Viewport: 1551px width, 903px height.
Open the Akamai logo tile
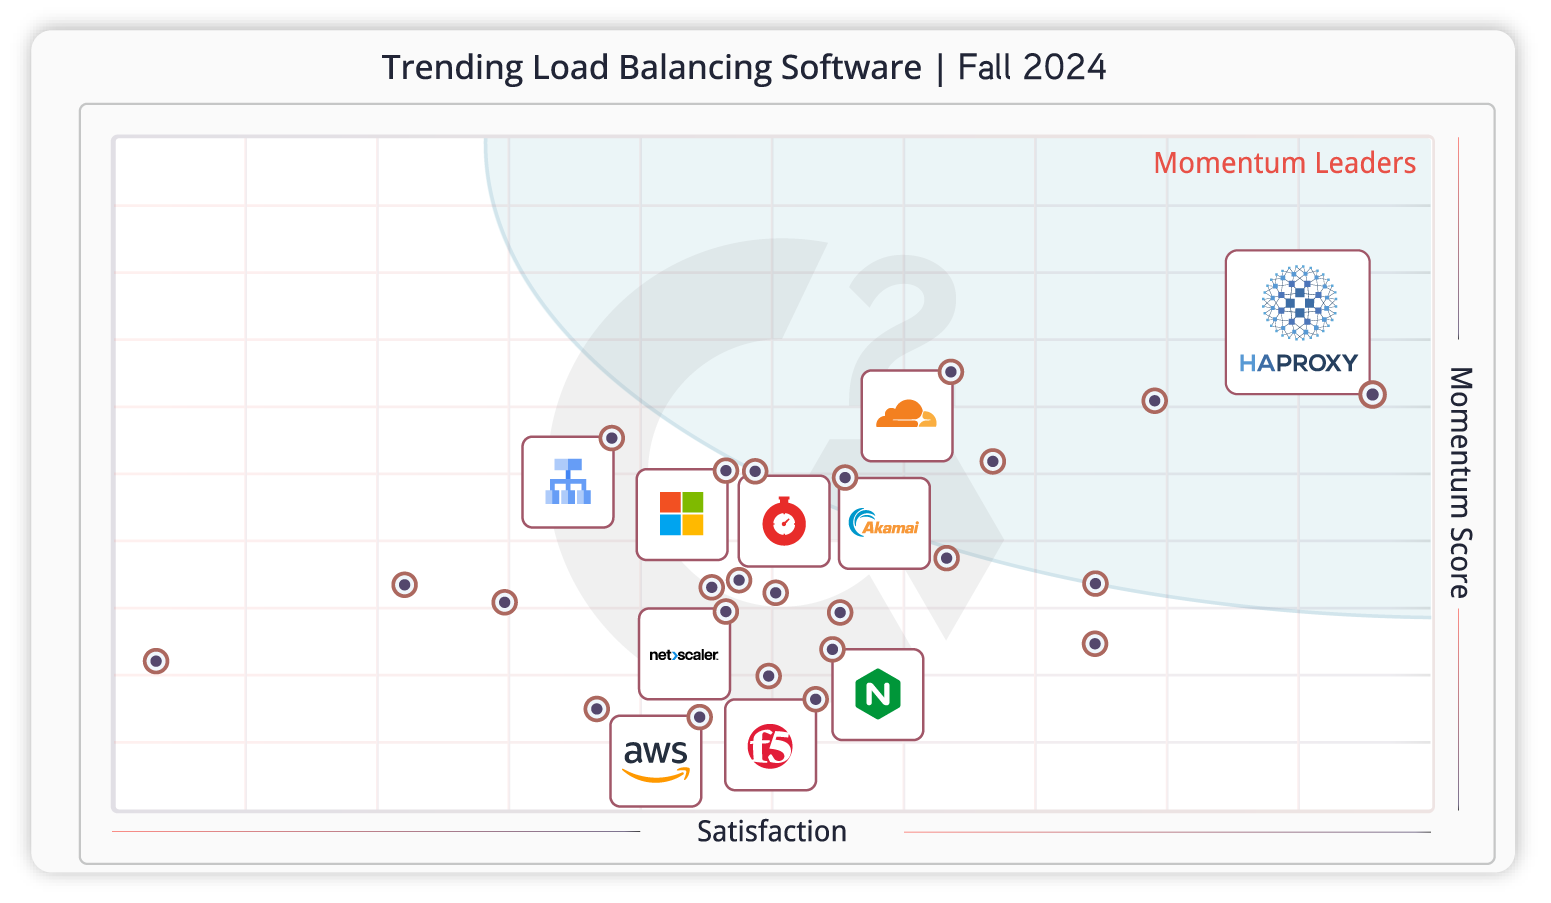(x=884, y=523)
